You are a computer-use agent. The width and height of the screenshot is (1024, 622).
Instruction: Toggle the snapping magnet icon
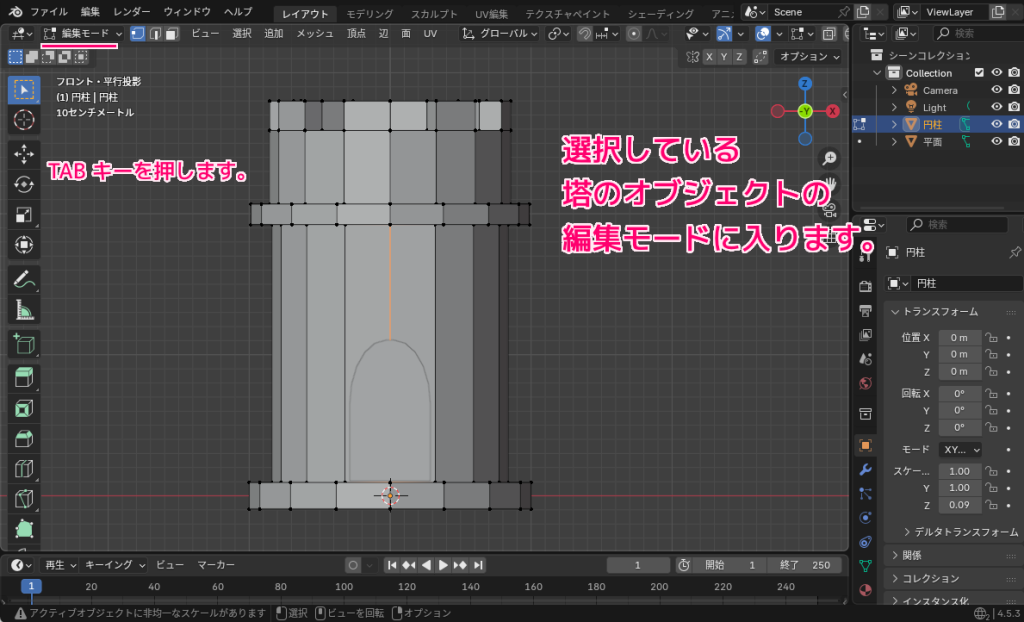(x=585, y=33)
